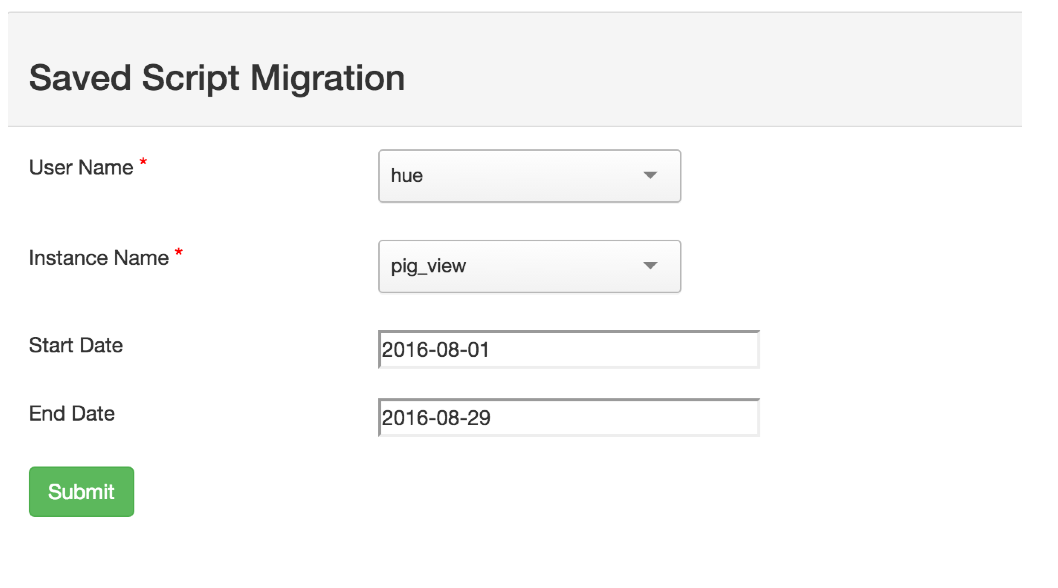Click the red asterisk beside User Name

pyautogui.click(x=141, y=161)
